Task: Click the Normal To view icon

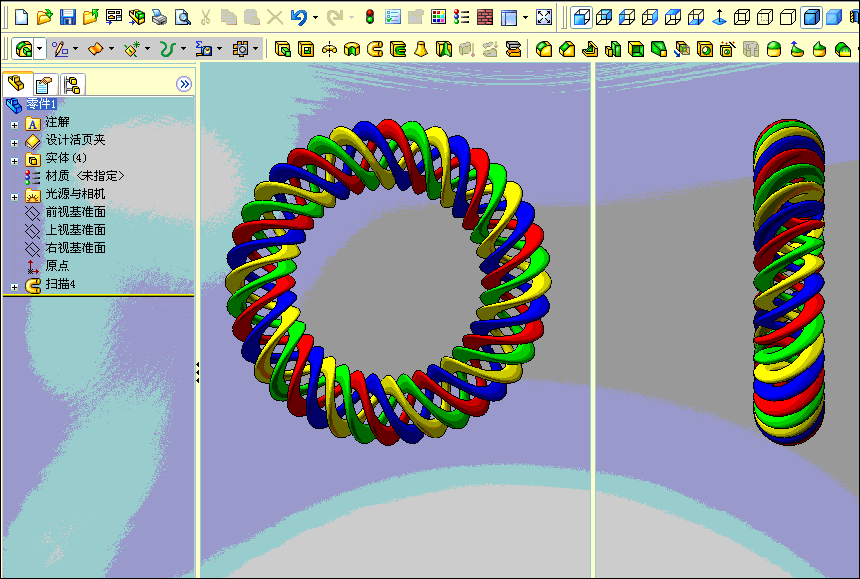Action: (x=719, y=17)
